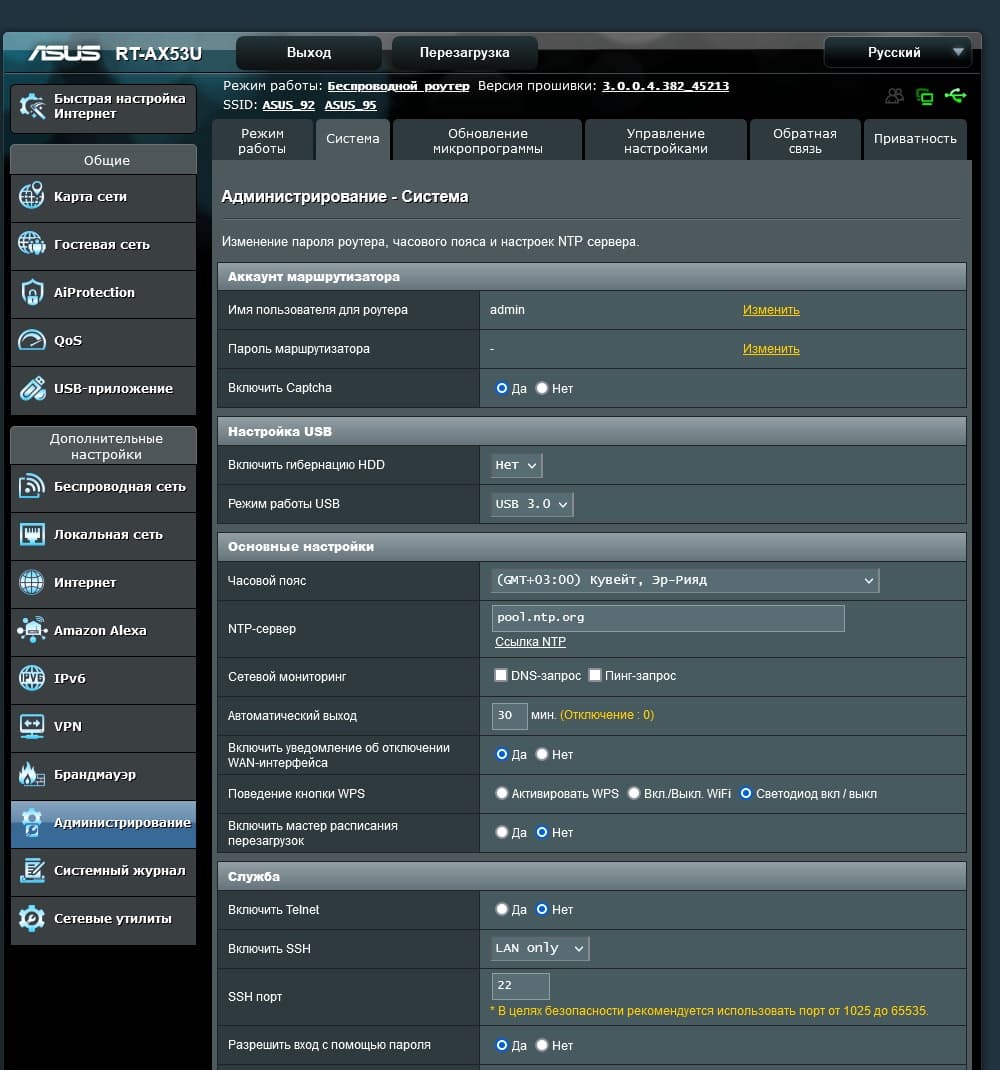Choose Активировать WPS radio option
Image resolution: width=1000 pixels, height=1070 pixels.
click(502, 794)
